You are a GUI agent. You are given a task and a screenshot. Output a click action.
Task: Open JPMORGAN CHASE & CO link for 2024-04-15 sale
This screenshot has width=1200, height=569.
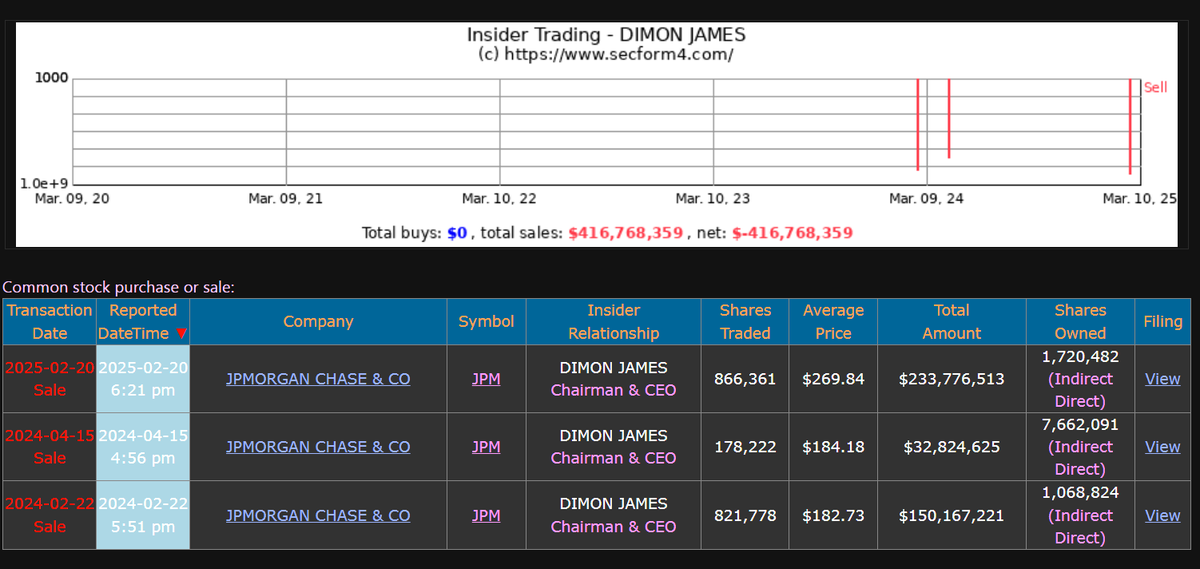(318, 447)
